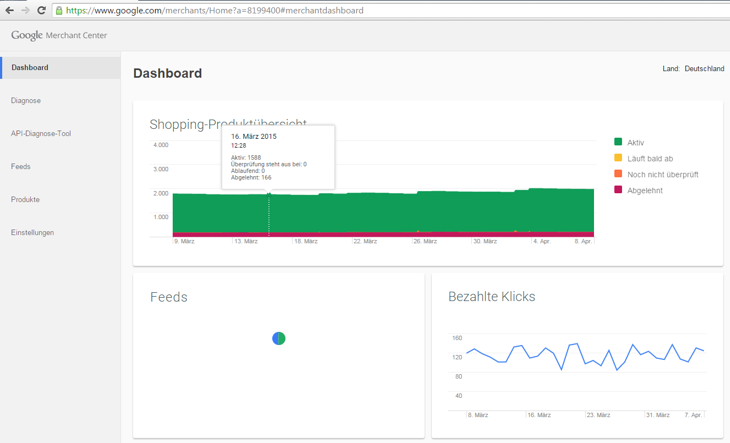Click the 4.000 y-axis label
730x443 pixels.
tap(161, 145)
